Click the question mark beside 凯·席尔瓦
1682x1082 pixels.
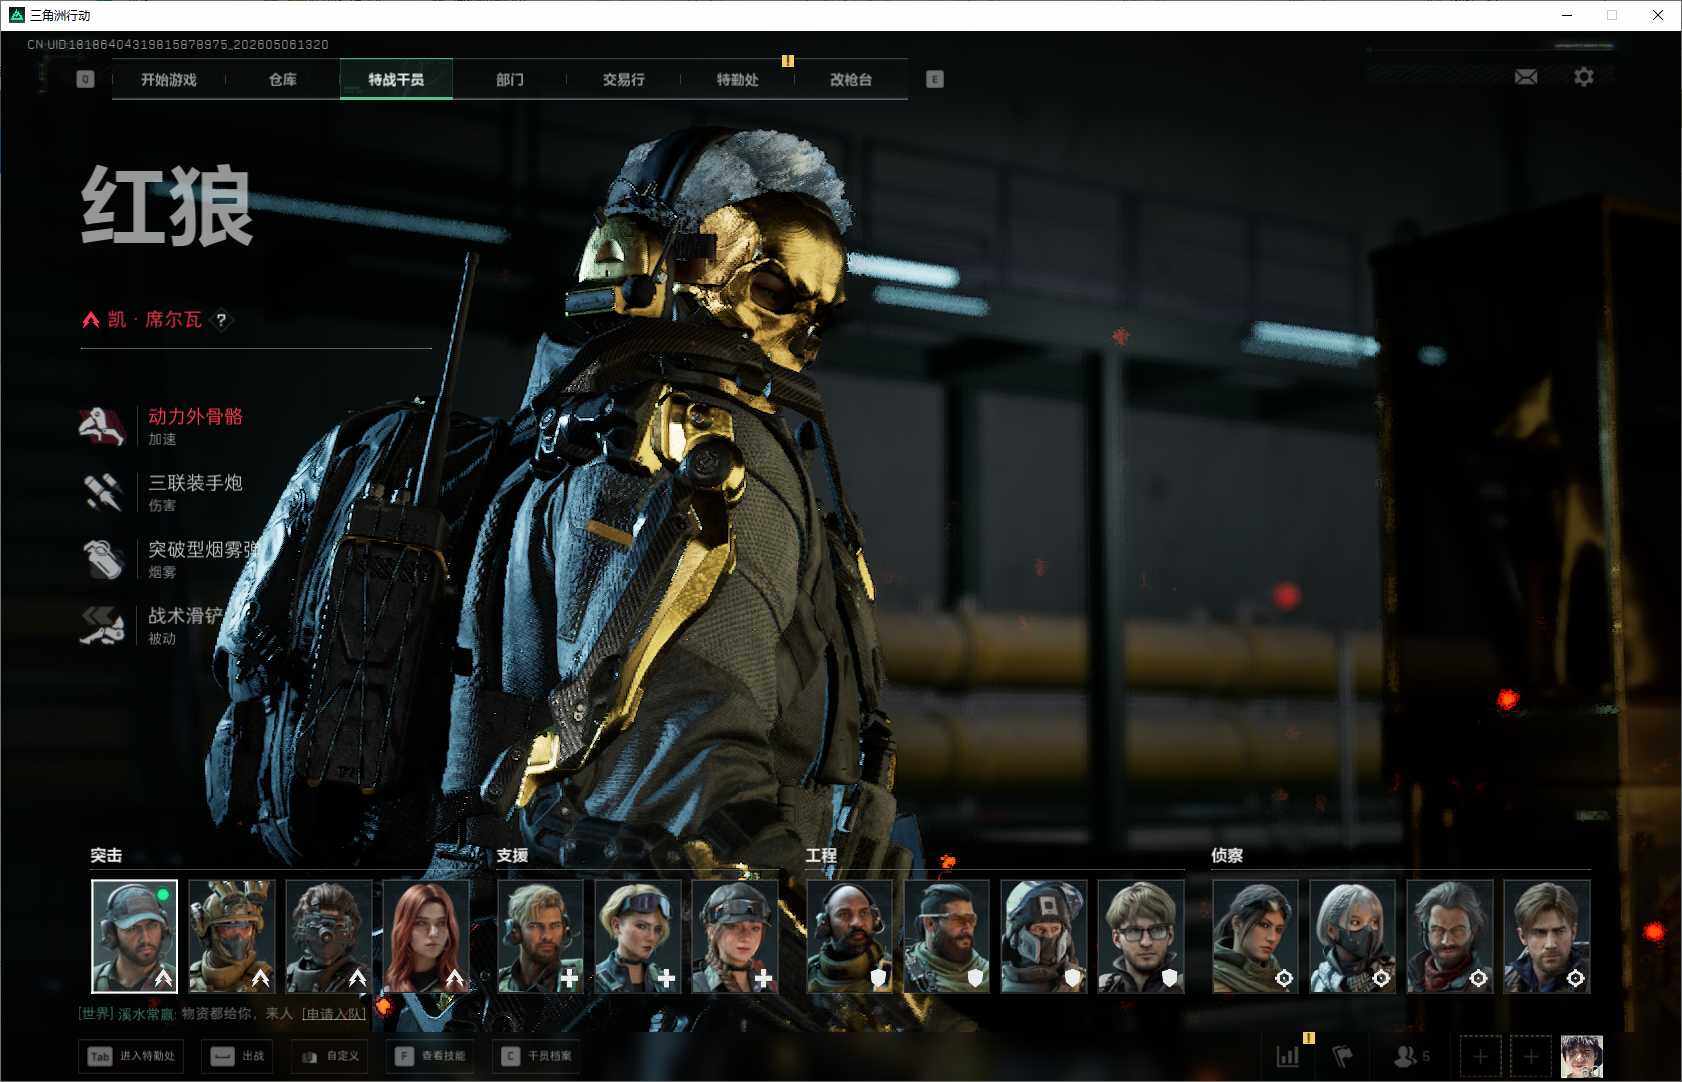click(221, 320)
